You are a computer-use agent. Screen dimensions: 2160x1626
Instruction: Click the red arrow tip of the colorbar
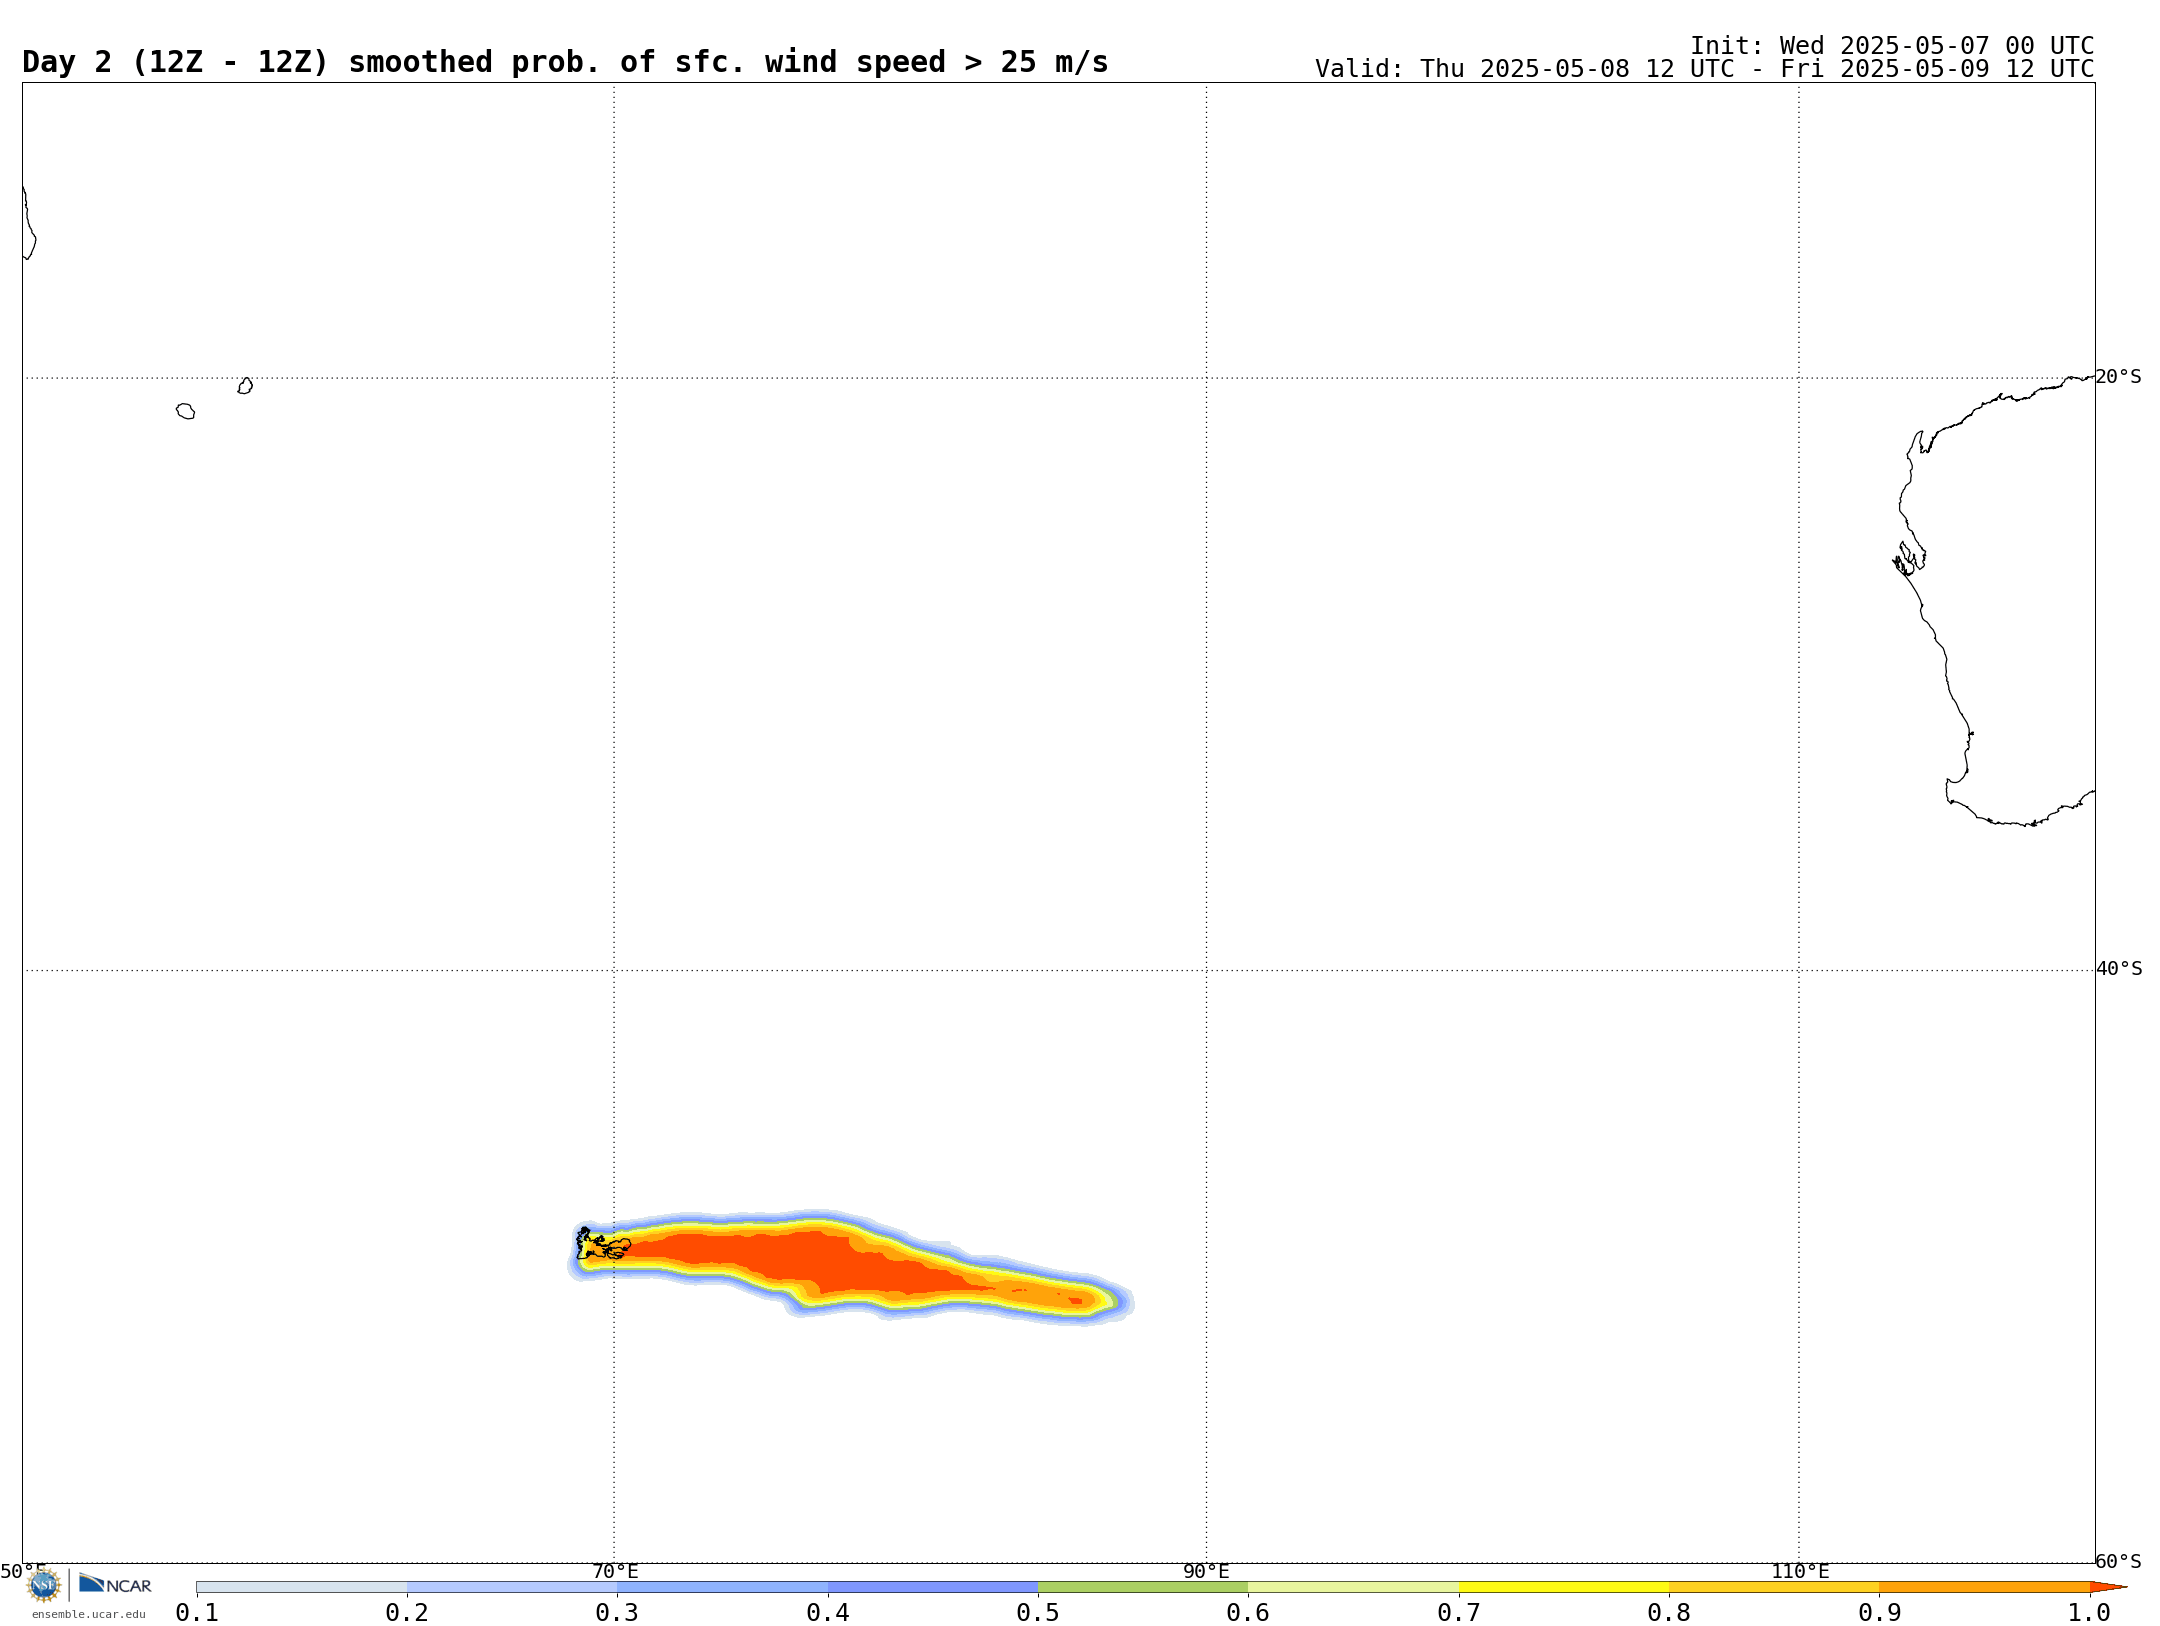coord(2108,1587)
